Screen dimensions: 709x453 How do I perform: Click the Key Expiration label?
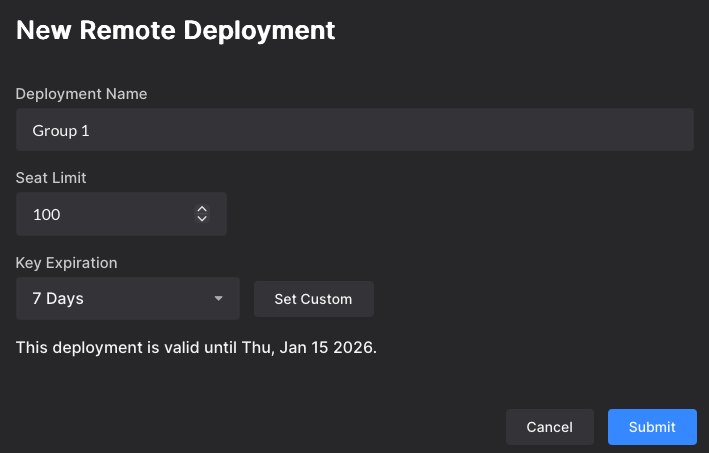[x=66, y=263]
